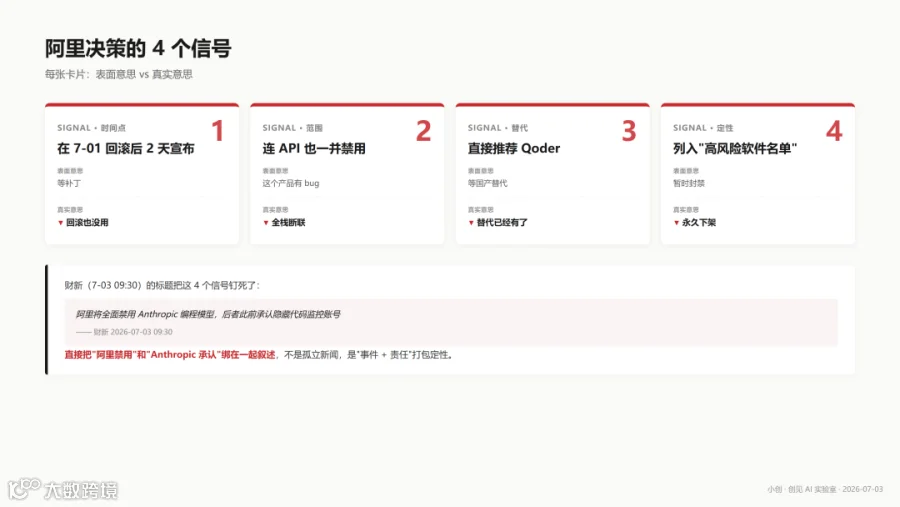Click the text "暂时封禁"
The width and height of the screenshot is (900, 507).
click(x=689, y=183)
